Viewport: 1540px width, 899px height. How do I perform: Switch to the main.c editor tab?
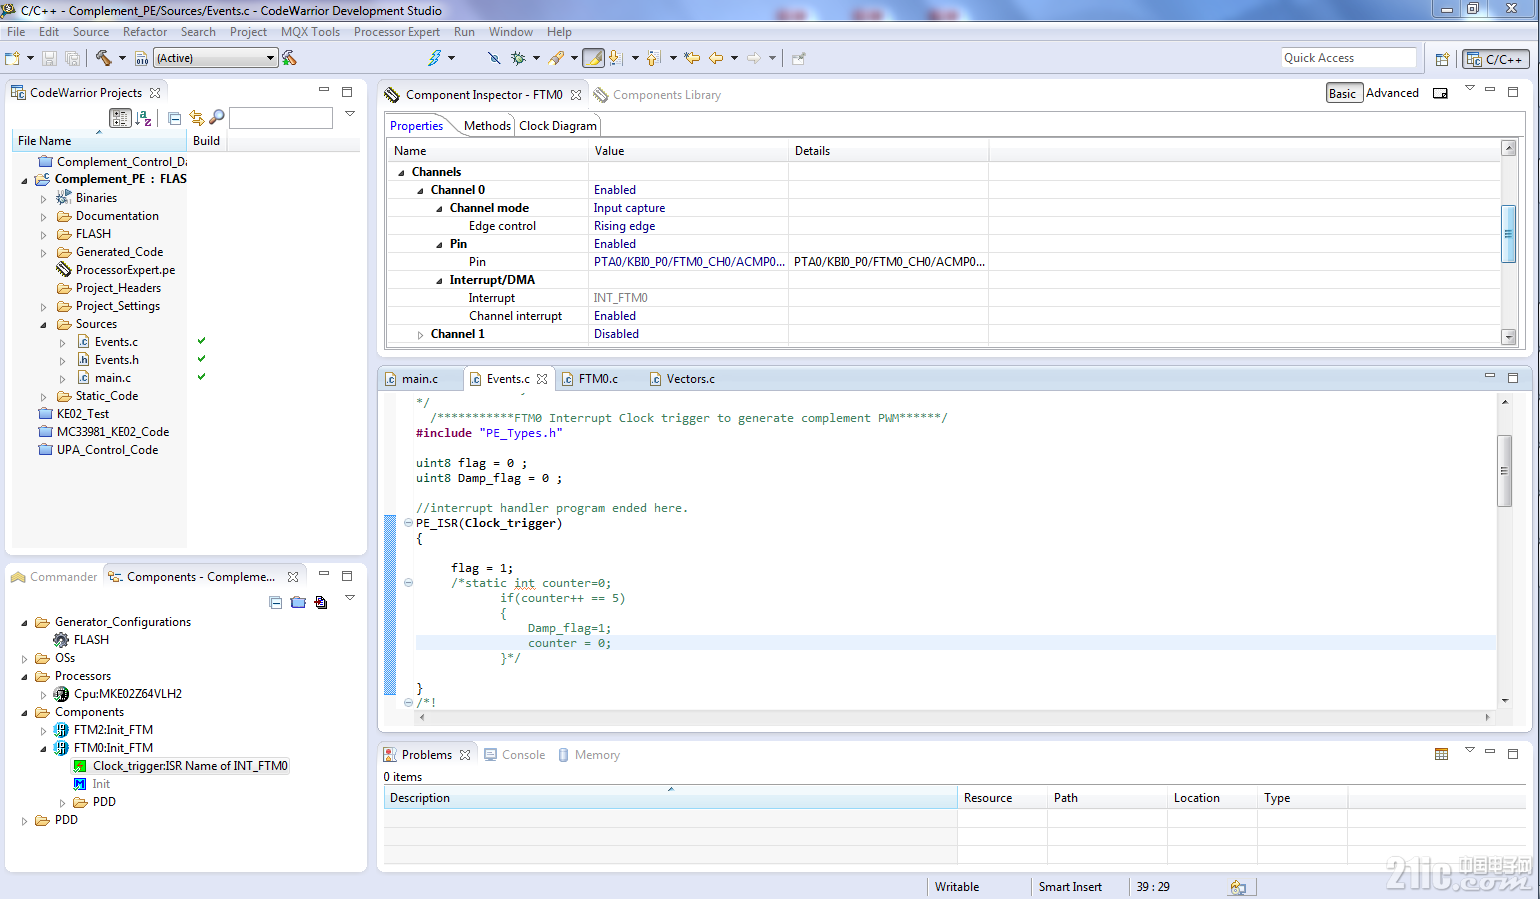click(x=420, y=379)
